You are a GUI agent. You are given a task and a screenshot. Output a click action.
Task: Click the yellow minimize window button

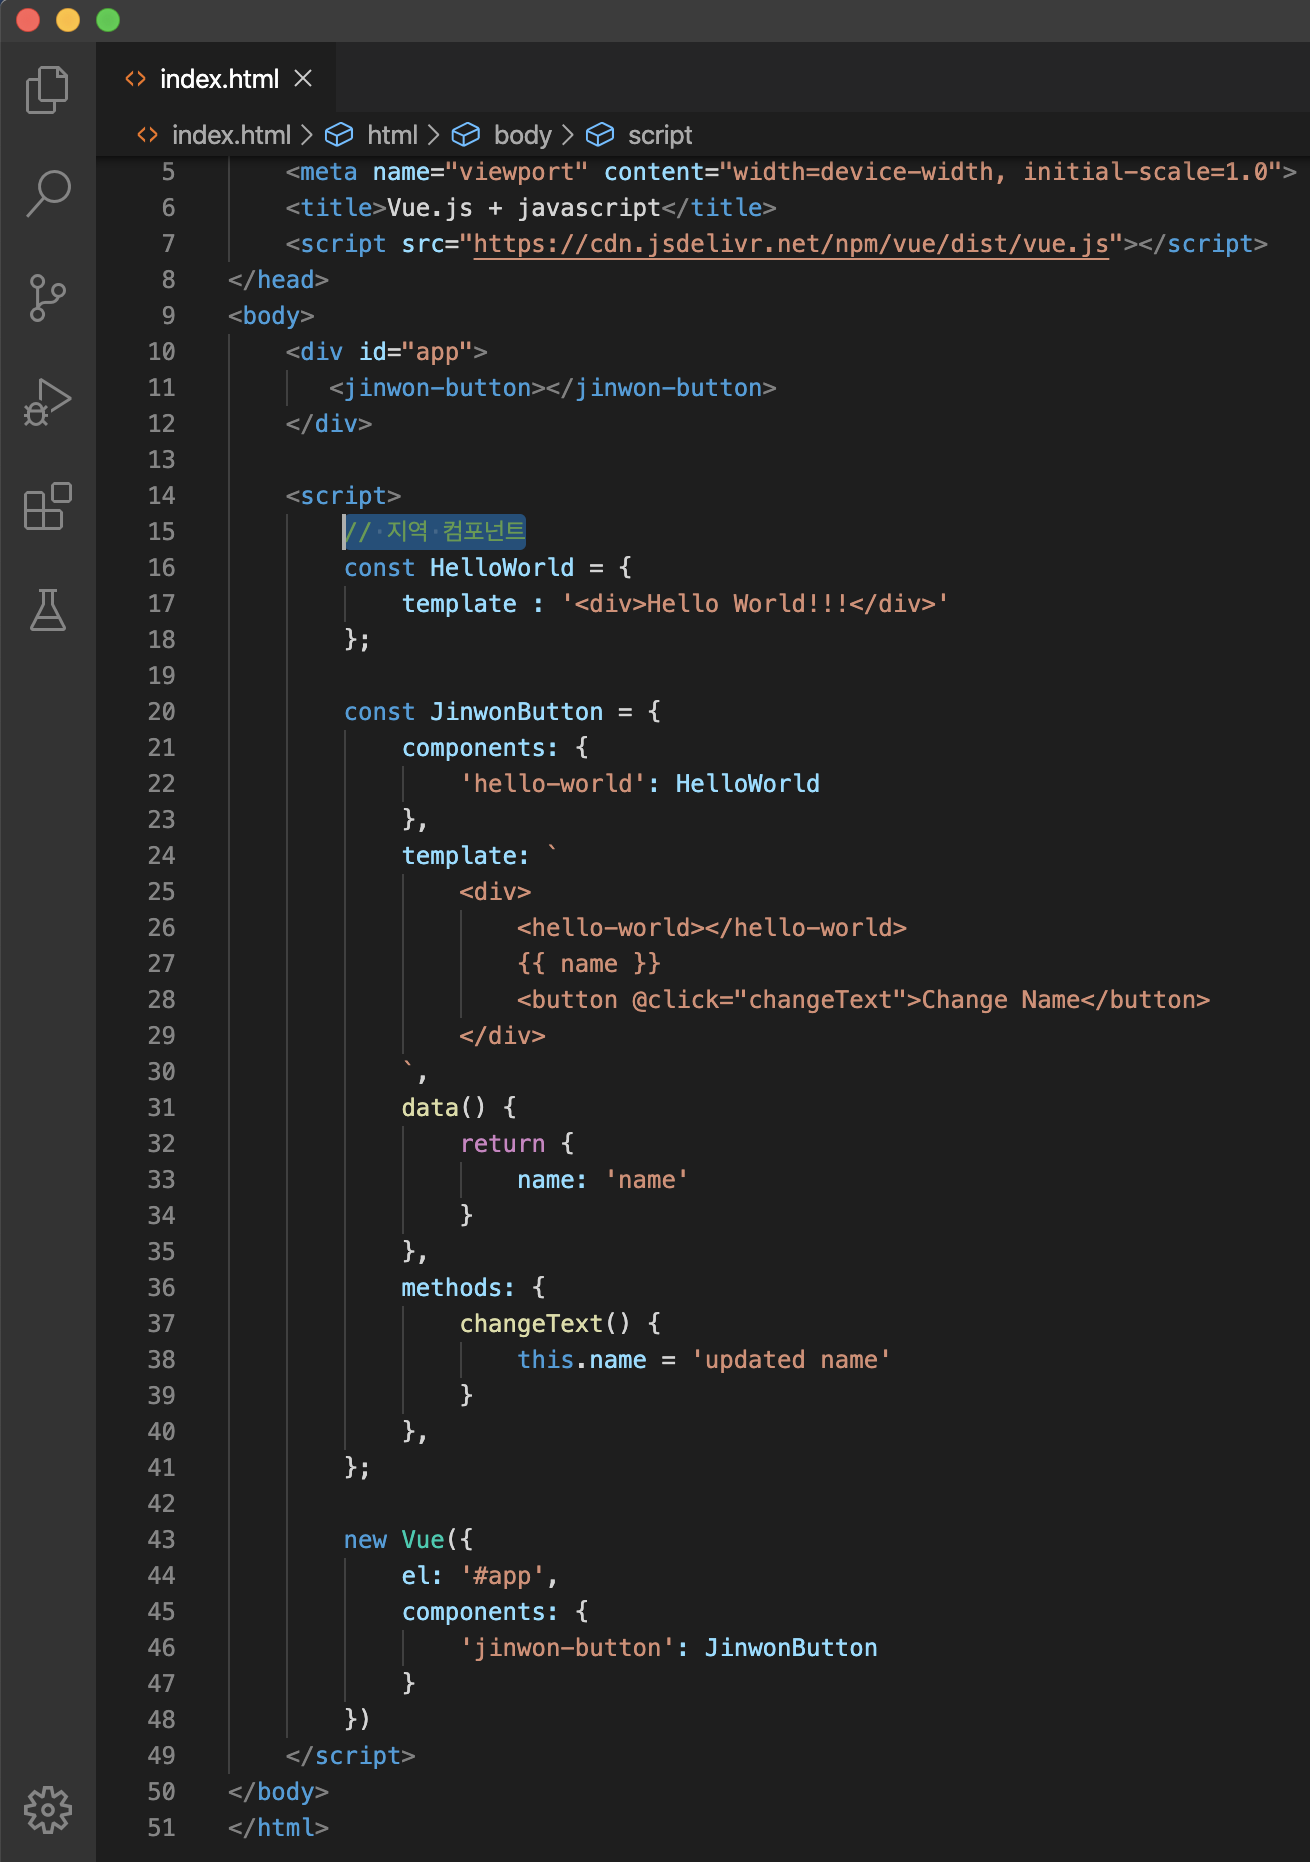68,20
